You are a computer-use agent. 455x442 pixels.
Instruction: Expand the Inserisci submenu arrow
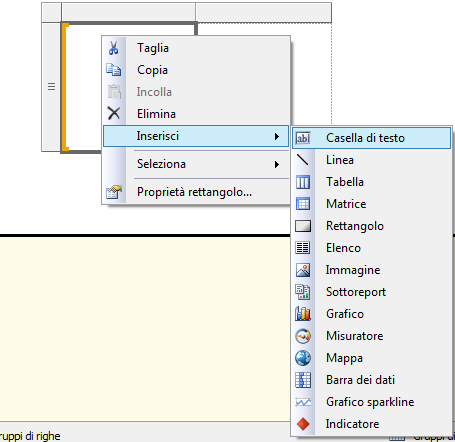276,136
